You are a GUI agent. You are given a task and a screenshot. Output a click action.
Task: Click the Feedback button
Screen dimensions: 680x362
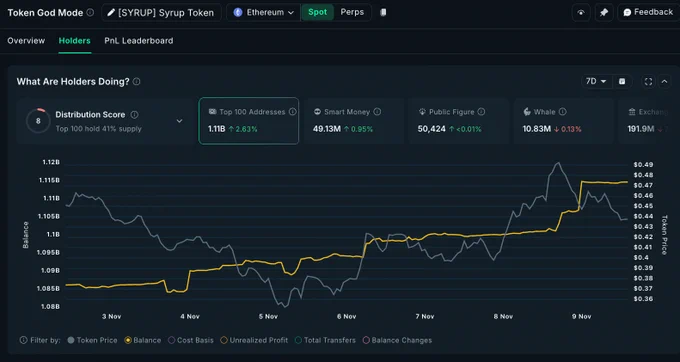click(648, 13)
